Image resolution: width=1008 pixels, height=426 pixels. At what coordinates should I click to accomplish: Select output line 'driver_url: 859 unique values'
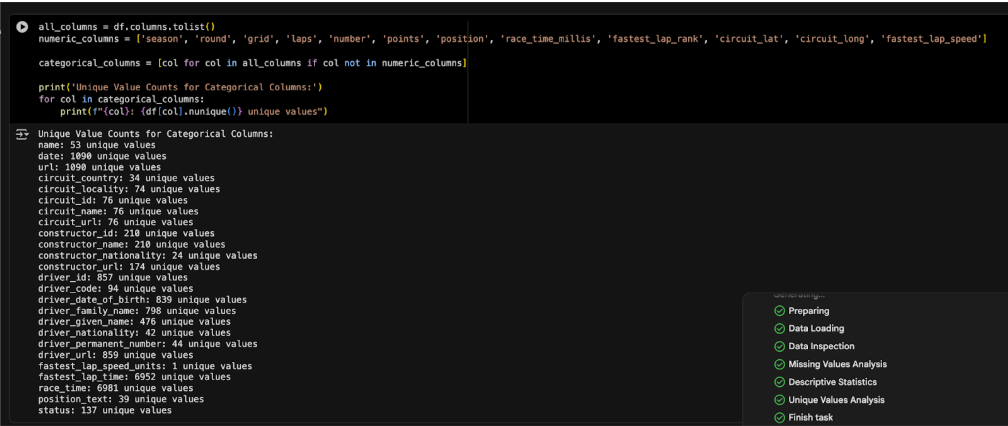click(x=116, y=355)
